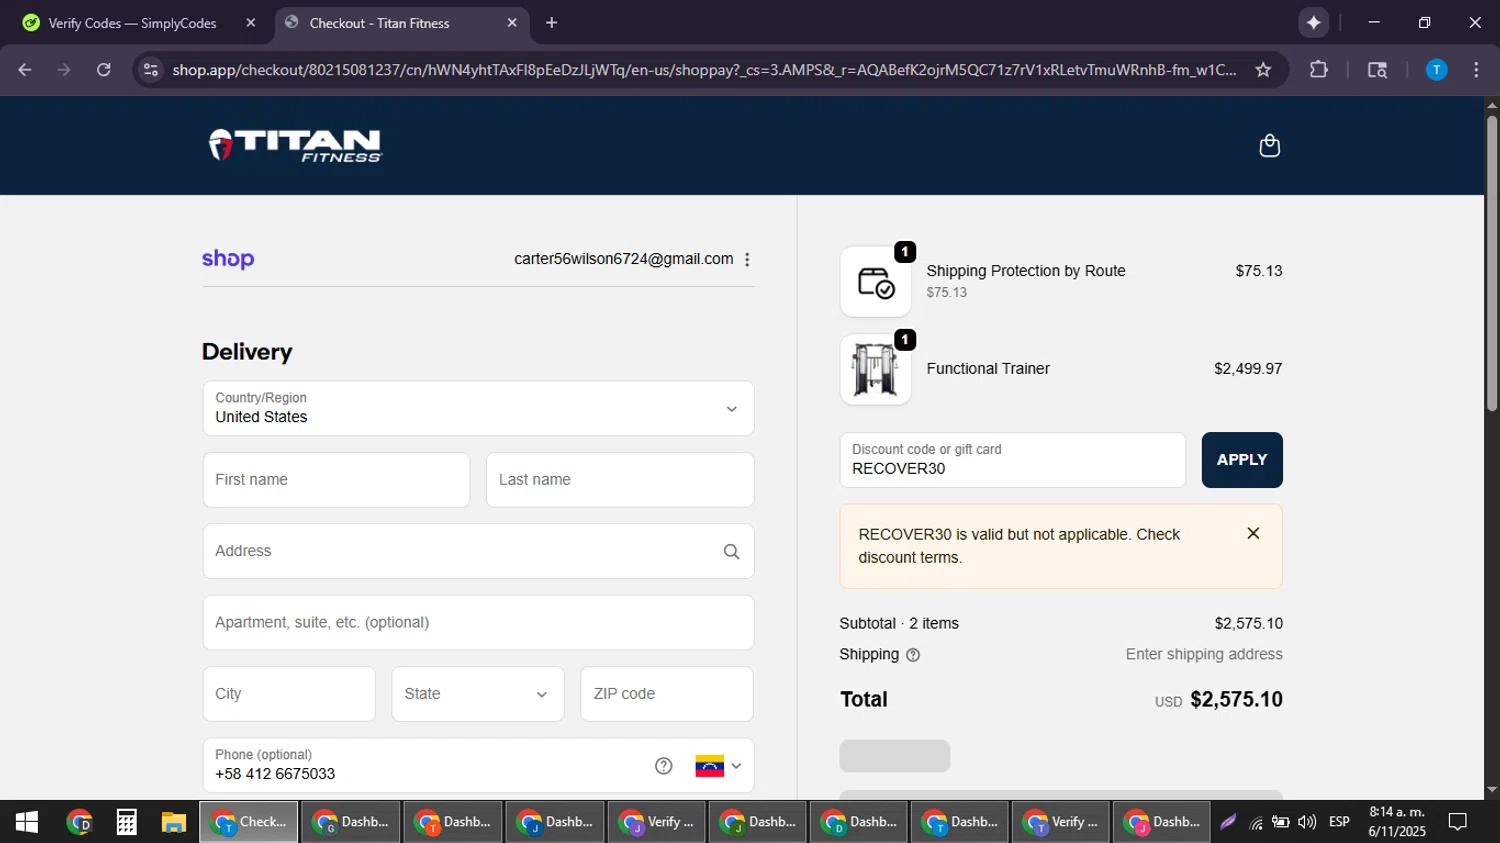Open the taskbar clock showing 8:14 a. m.

[x=1397, y=822]
